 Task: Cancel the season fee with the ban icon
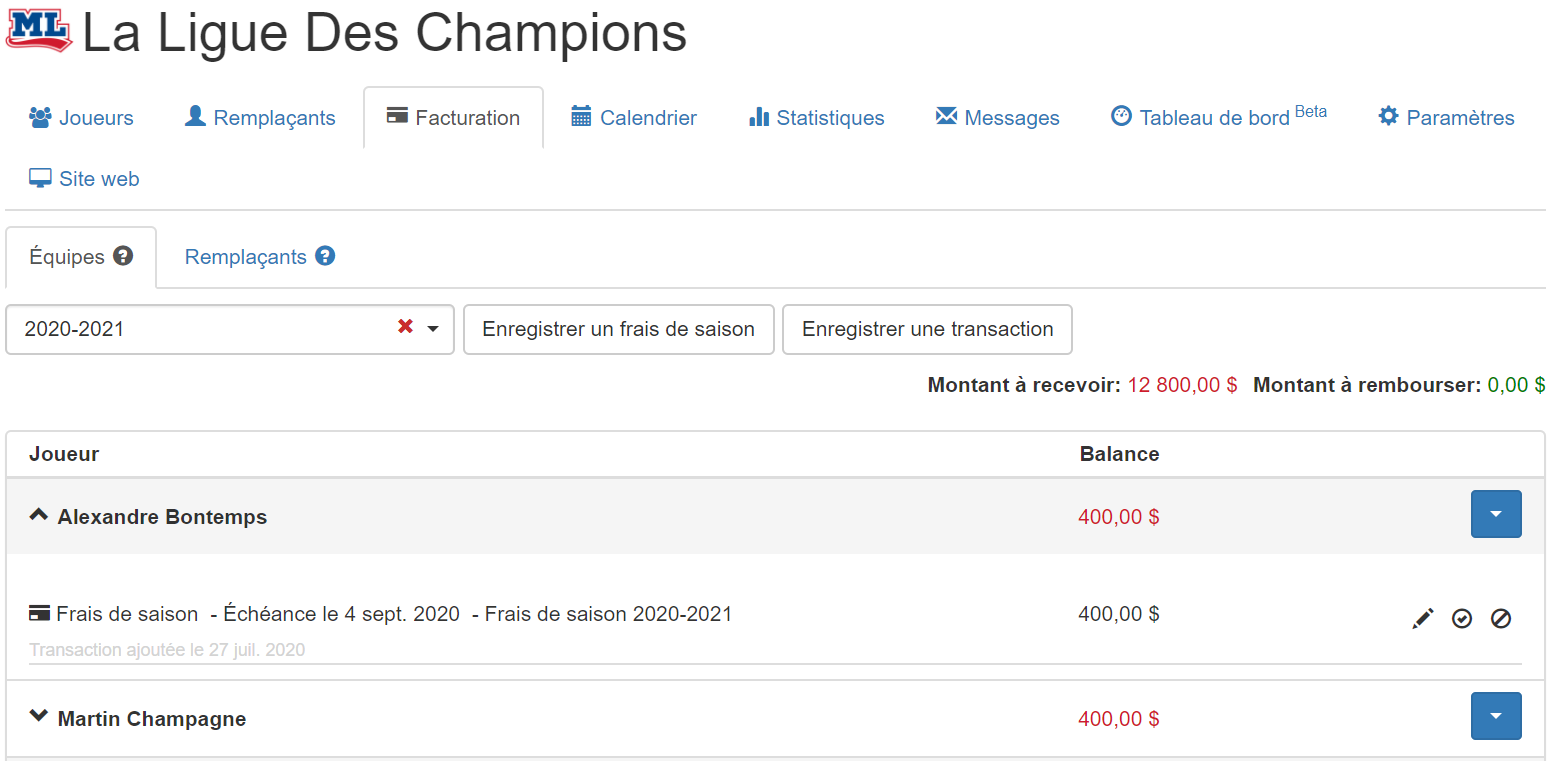tap(1501, 619)
